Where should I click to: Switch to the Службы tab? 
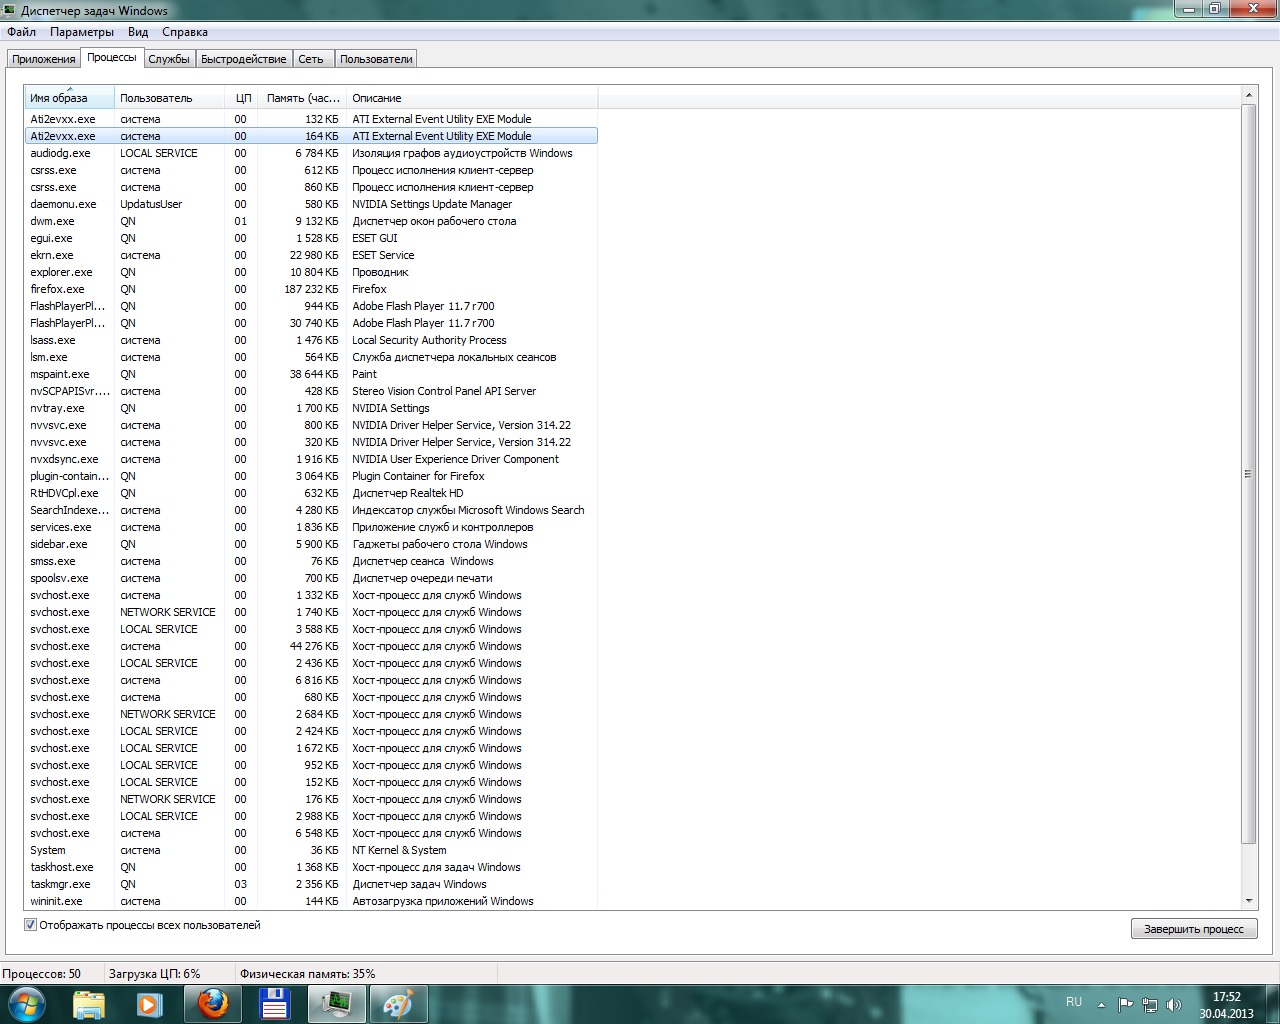point(169,59)
